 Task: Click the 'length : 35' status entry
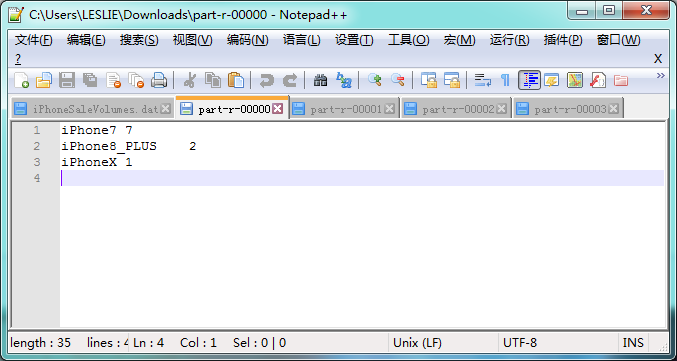point(40,343)
